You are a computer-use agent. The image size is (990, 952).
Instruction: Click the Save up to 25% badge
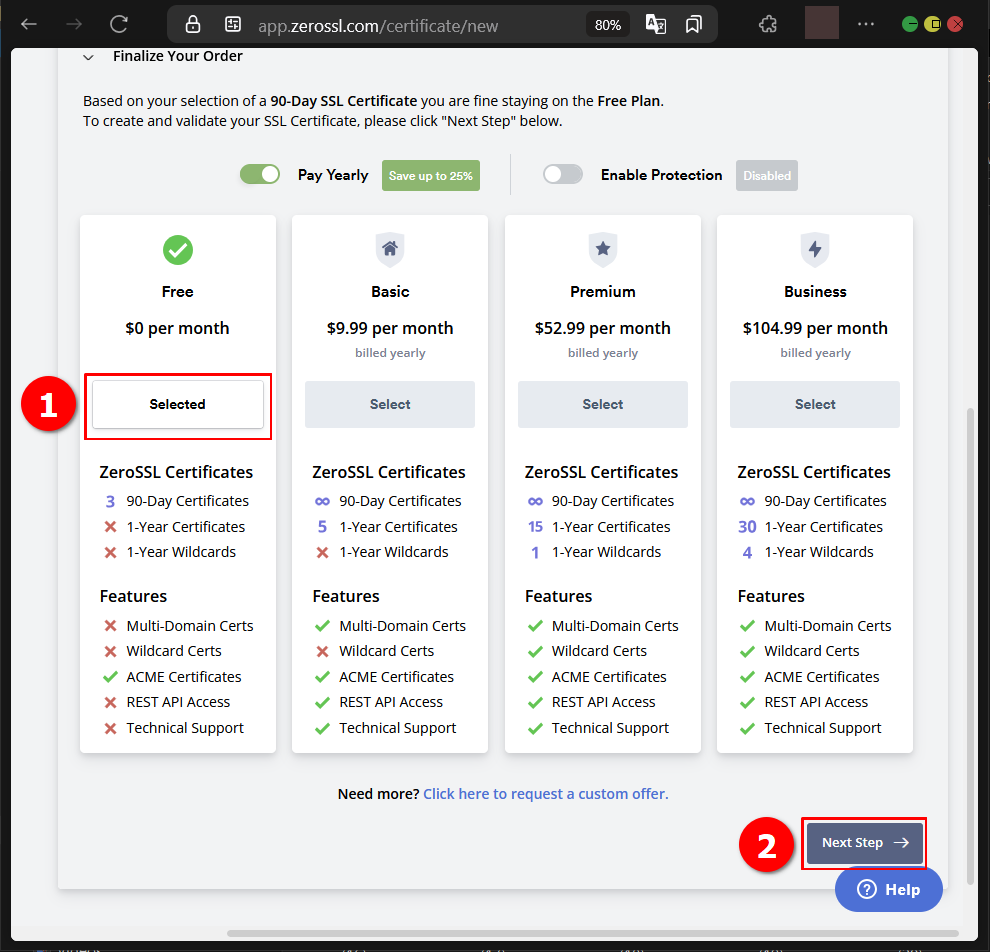[x=431, y=176]
